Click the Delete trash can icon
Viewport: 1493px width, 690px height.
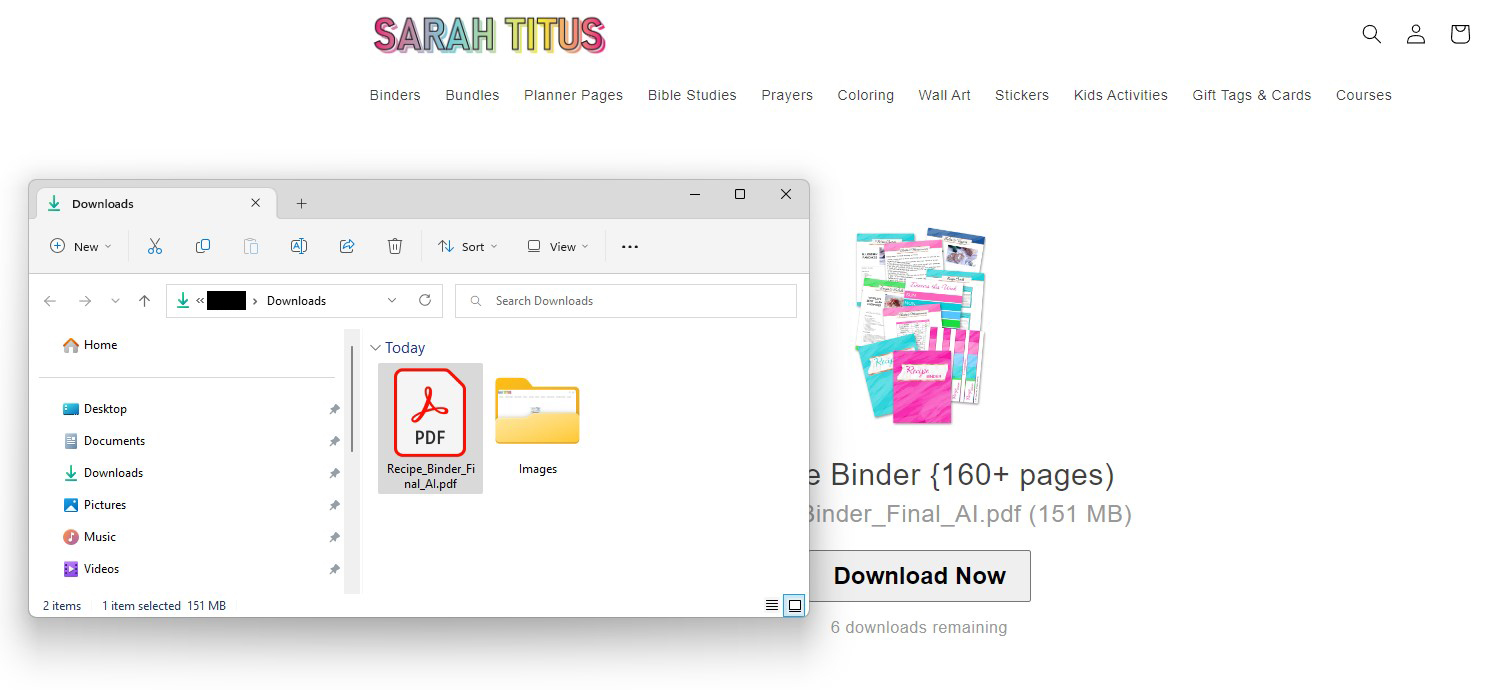[395, 246]
